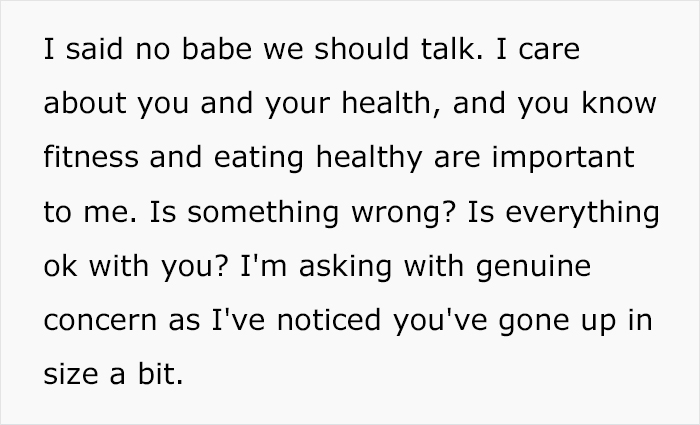700x425 pixels.
Task: Click the word "size" in last line
Action: (71, 373)
